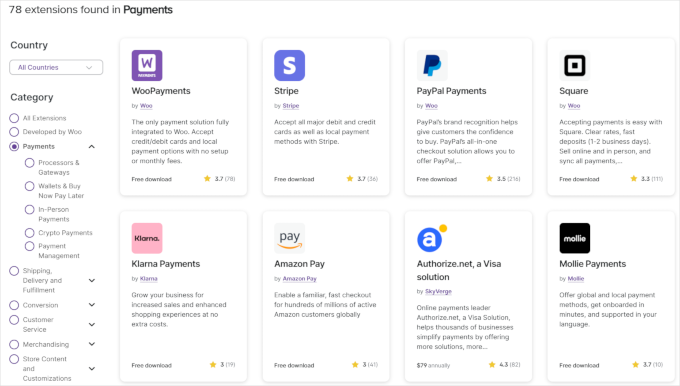Viewport: 680px width, 386px height.
Task: Open the Stripe developer link
Action: coord(291,106)
